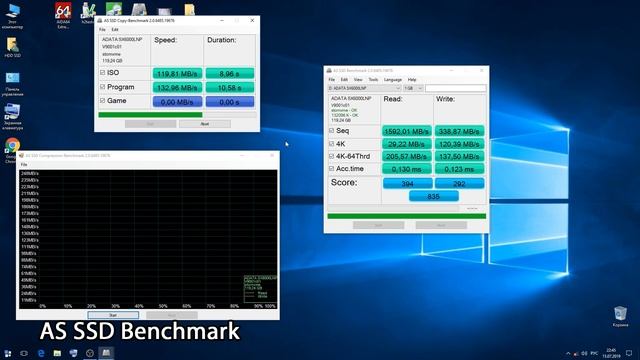Click the ISO speed value 119,81 MB/s
Screen dimensions: 640x360
pos(177,73)
